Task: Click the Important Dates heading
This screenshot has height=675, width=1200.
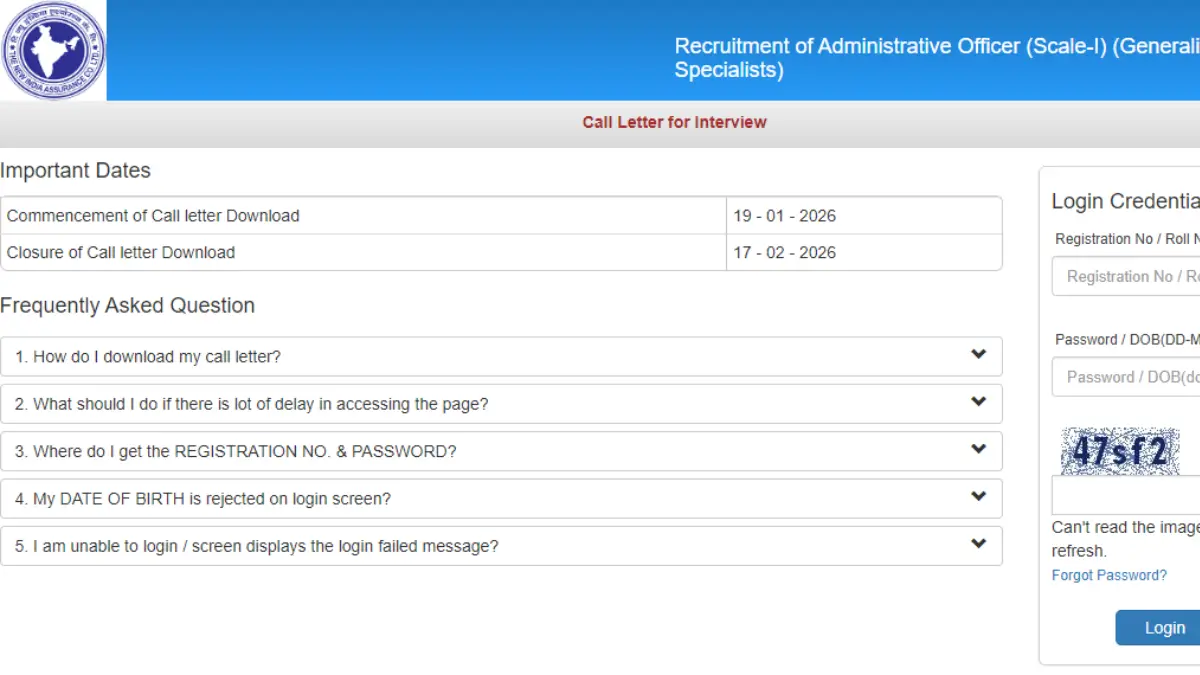Action: [x=77, y=170]
